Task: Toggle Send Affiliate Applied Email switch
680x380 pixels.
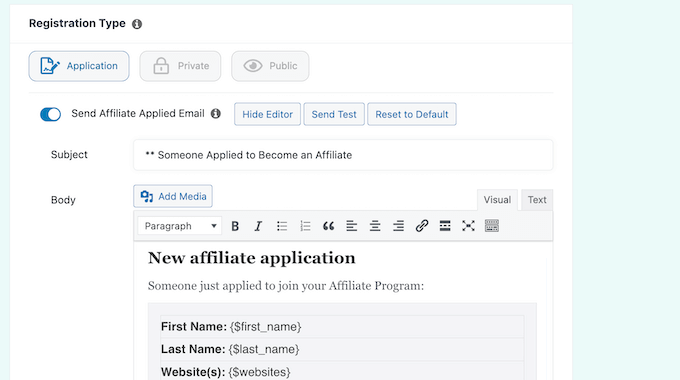Action: pos(50,114)
